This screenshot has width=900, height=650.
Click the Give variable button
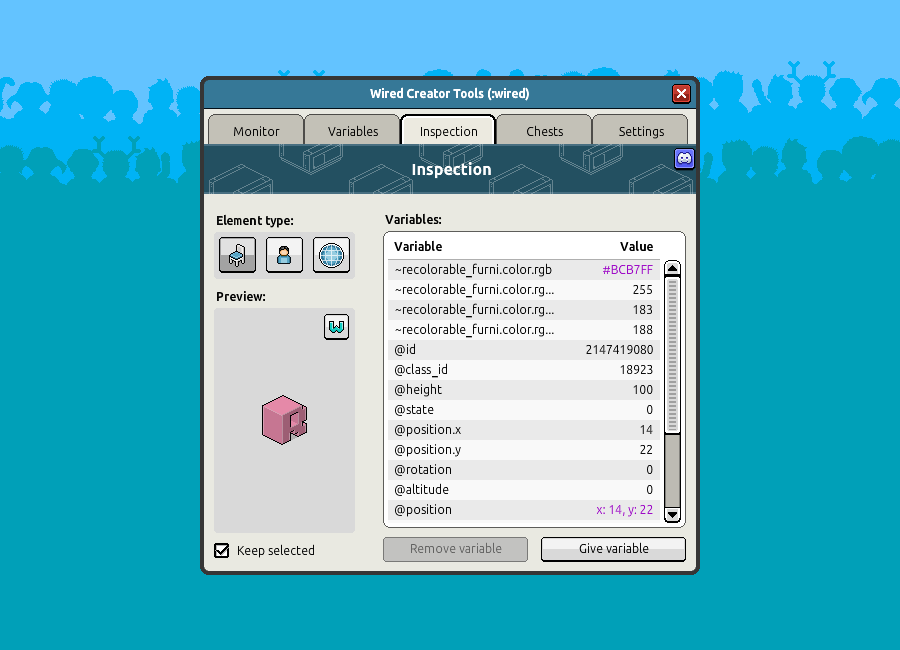613,549
